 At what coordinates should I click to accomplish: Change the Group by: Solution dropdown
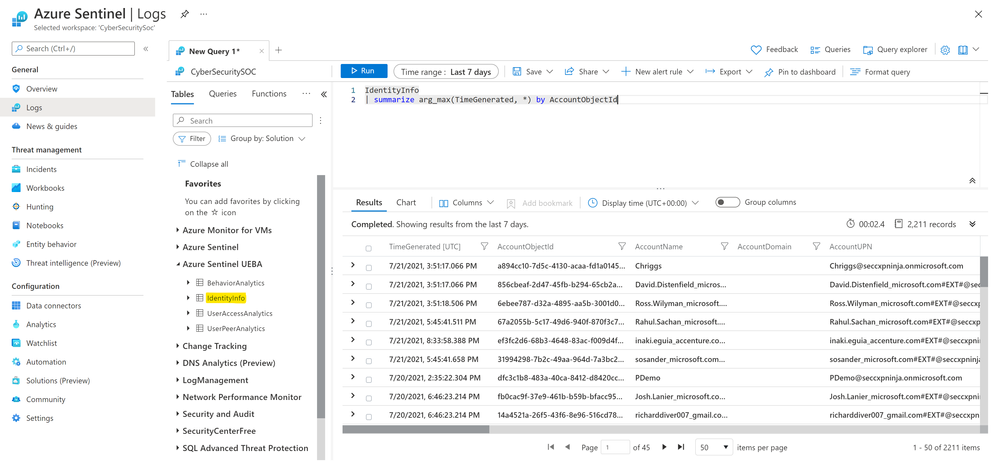point(262,138)
